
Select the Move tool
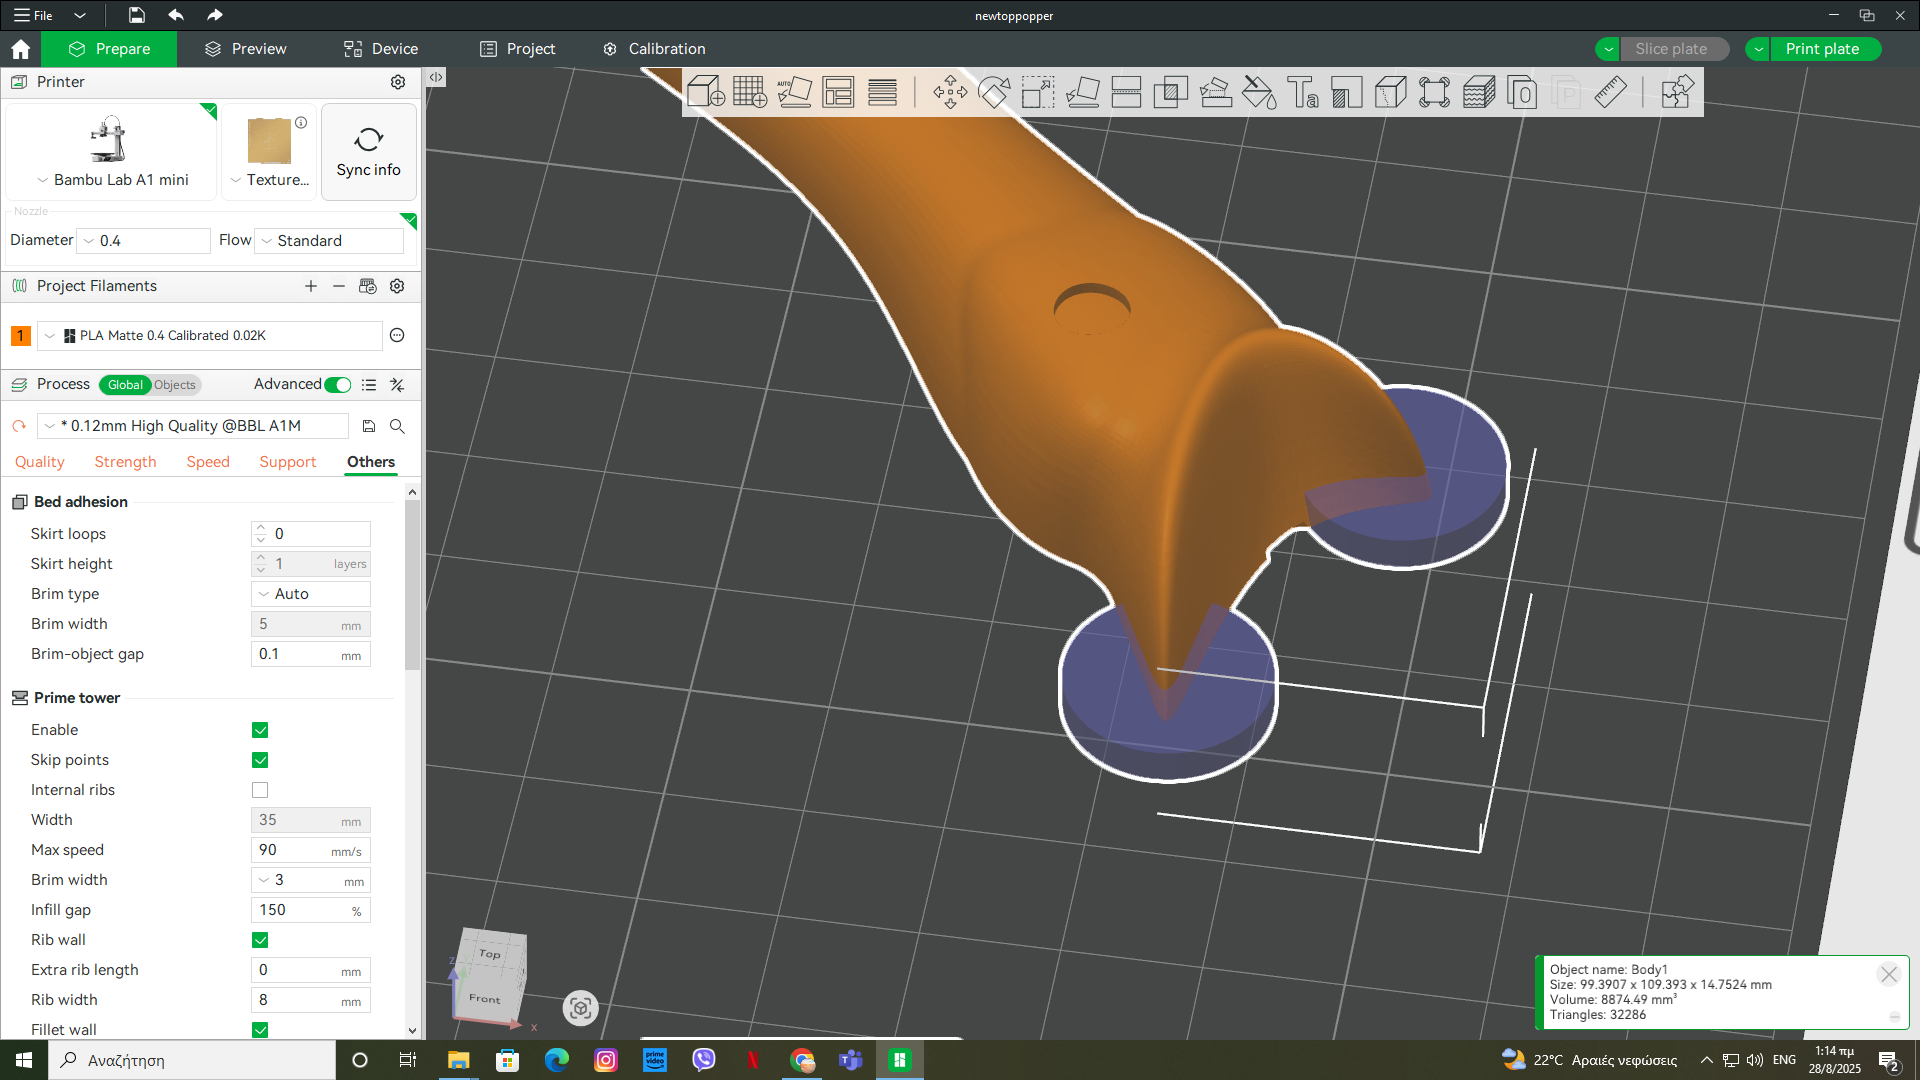click(x=950, y=92)
